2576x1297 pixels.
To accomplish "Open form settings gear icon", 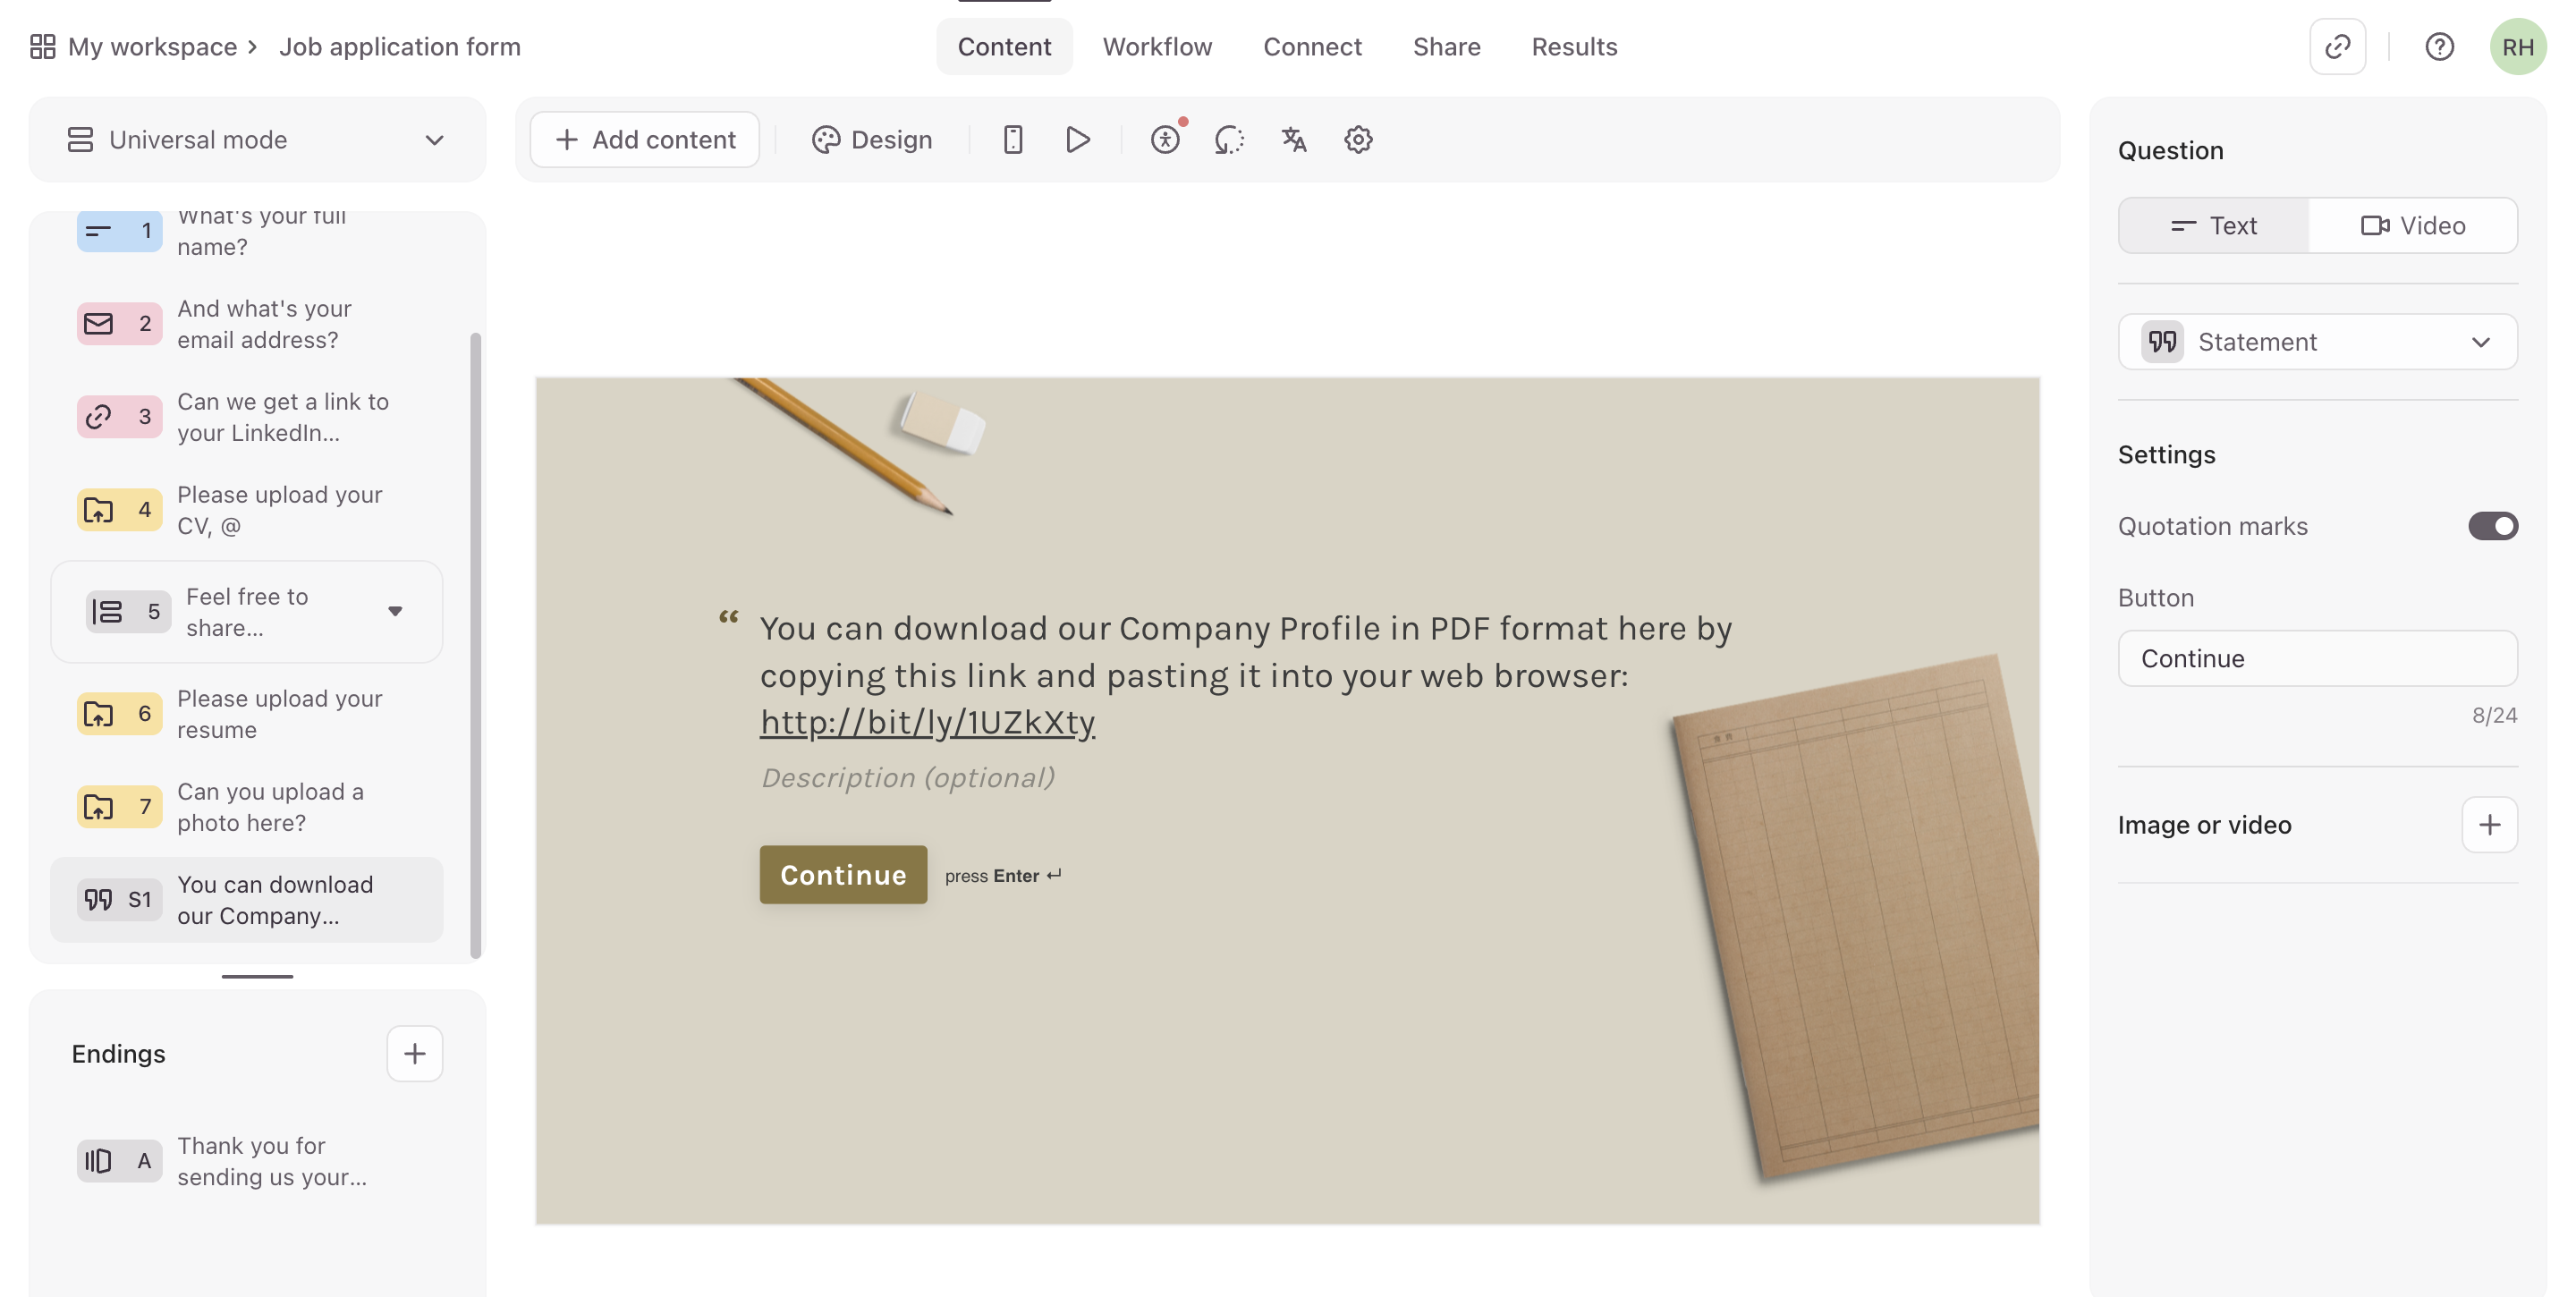I will [1358, 140].
